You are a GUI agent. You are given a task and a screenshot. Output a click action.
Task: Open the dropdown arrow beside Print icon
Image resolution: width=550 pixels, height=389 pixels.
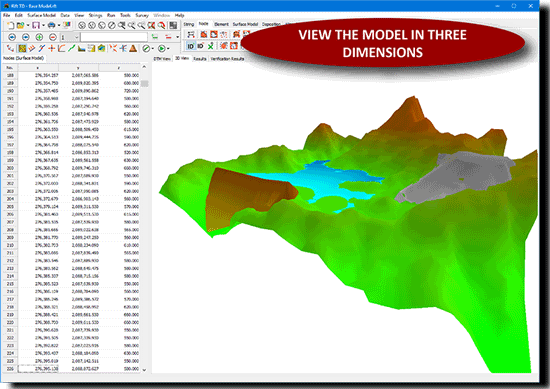click(59, 25)
